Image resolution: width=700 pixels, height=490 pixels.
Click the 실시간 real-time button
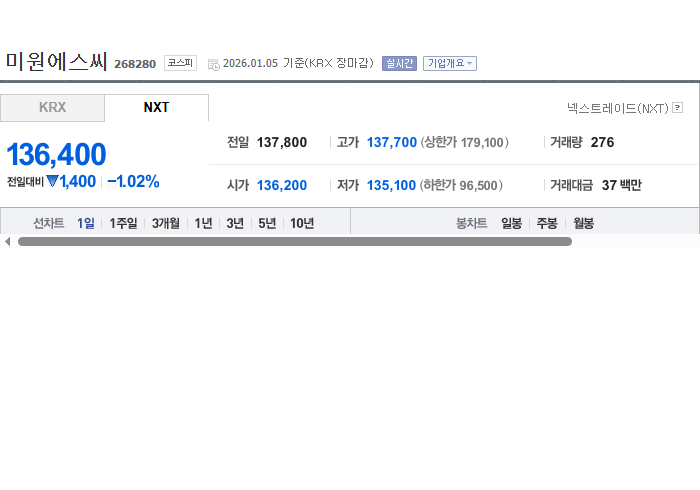pos(399,63)
